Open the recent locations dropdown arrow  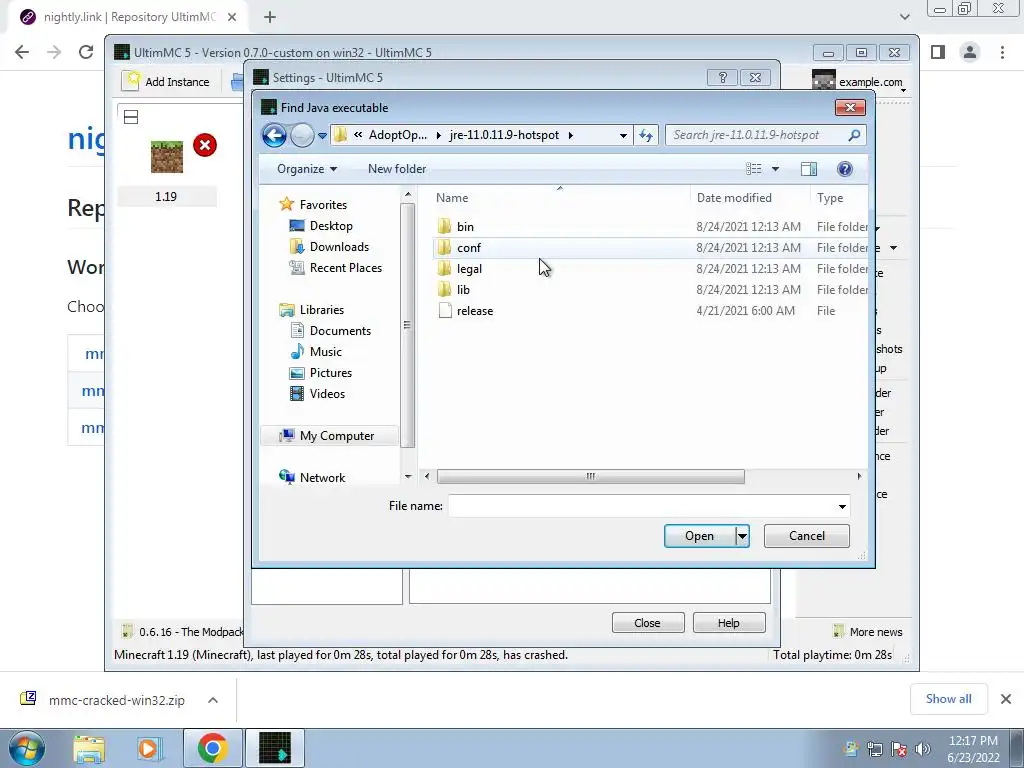tap(322, 136)
